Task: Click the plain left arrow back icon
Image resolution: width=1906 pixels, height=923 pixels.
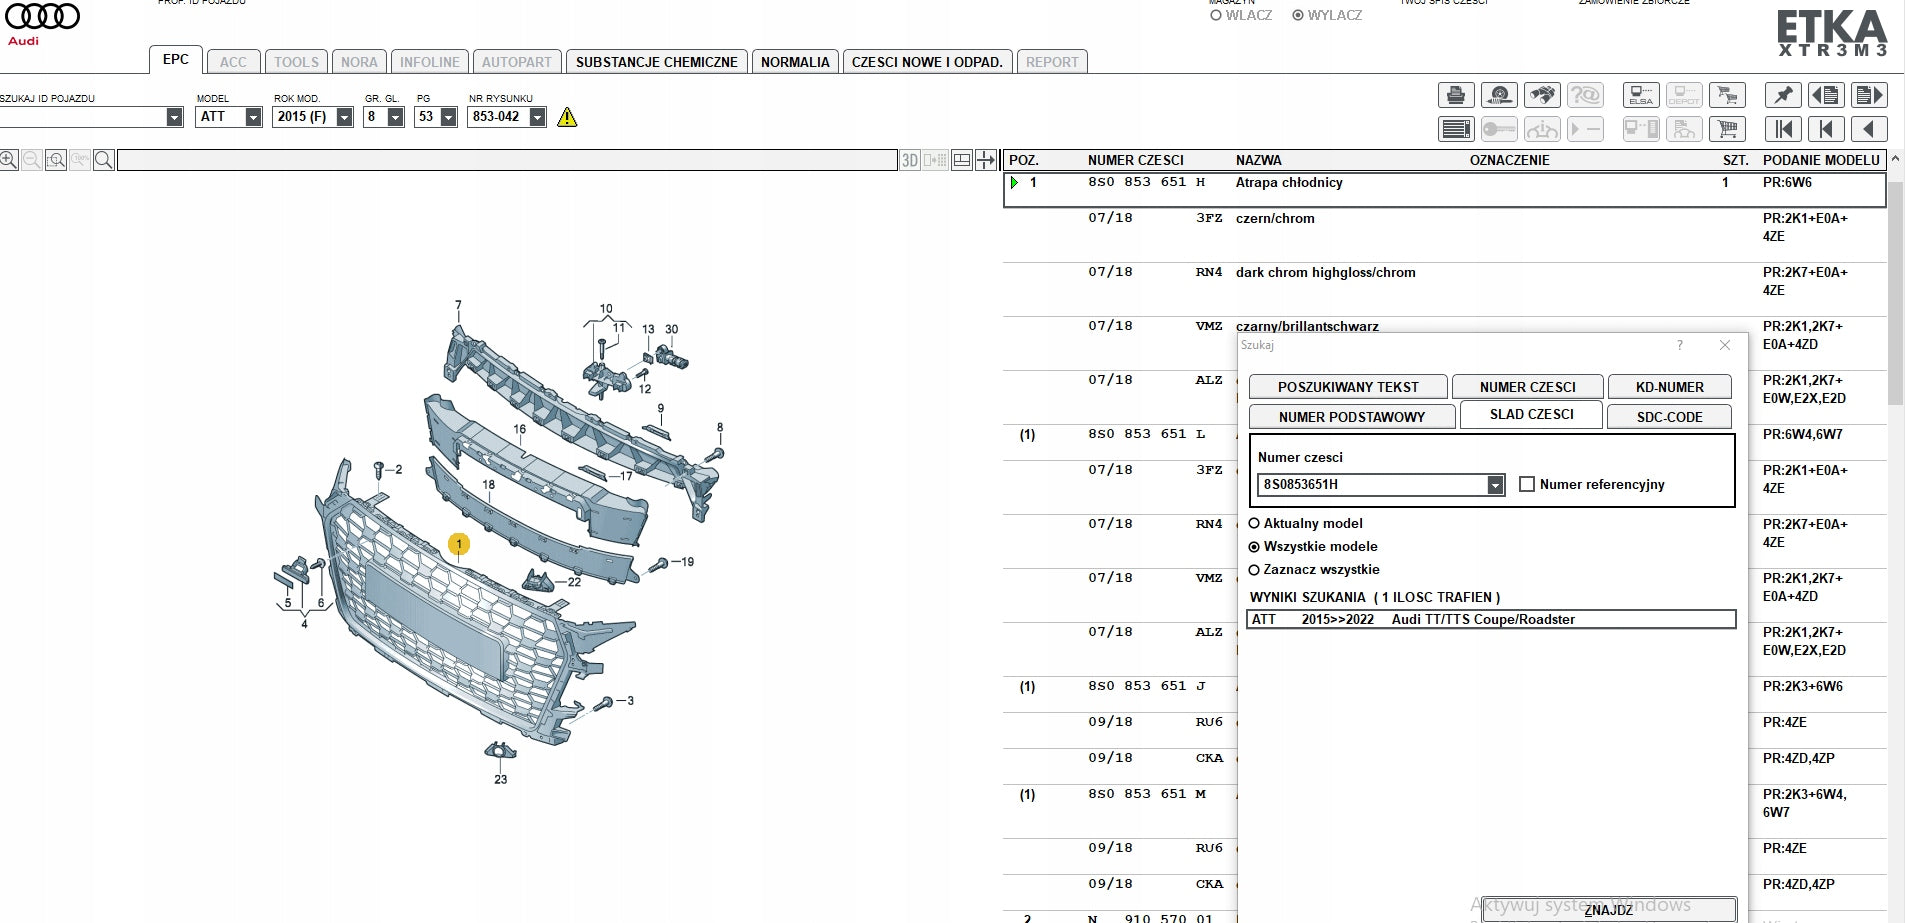Action: (x=1869, y=129)
